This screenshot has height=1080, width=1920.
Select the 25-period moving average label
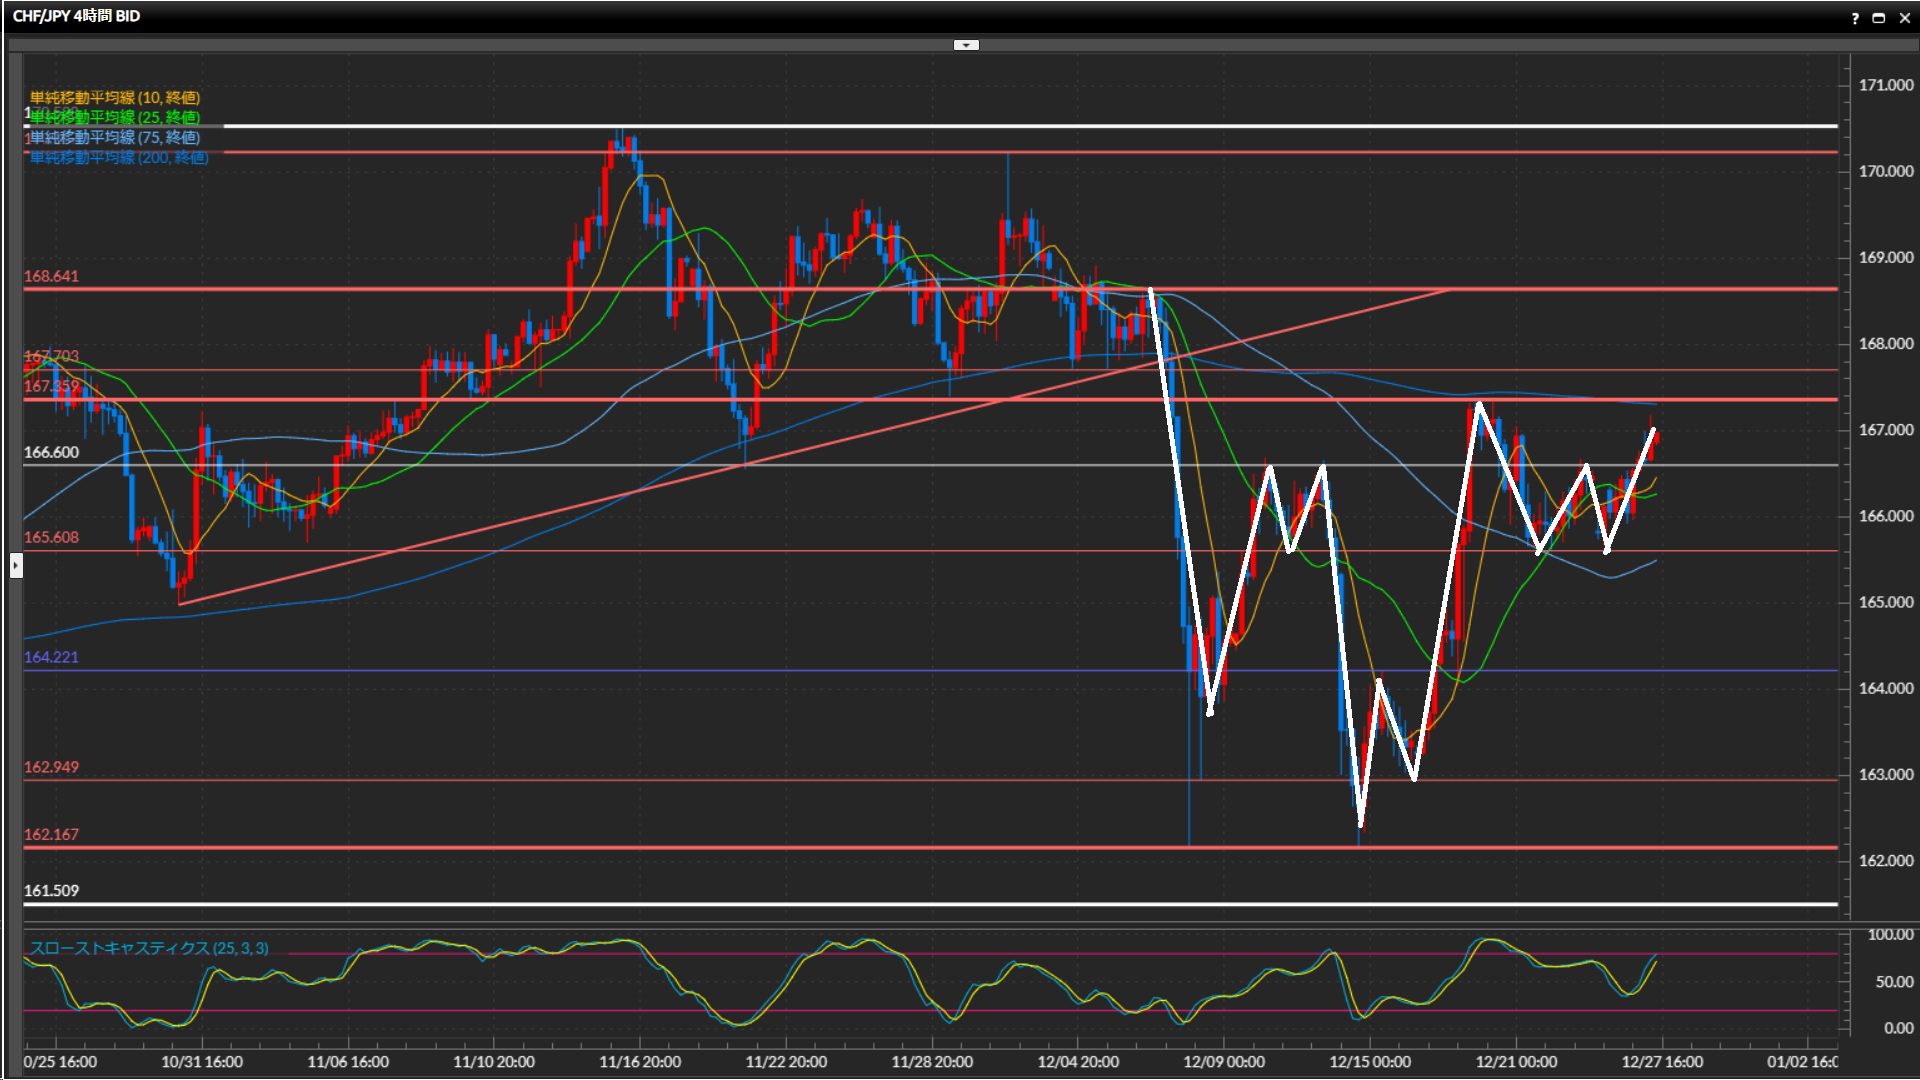pyautogui.click(x=114, y=117)
